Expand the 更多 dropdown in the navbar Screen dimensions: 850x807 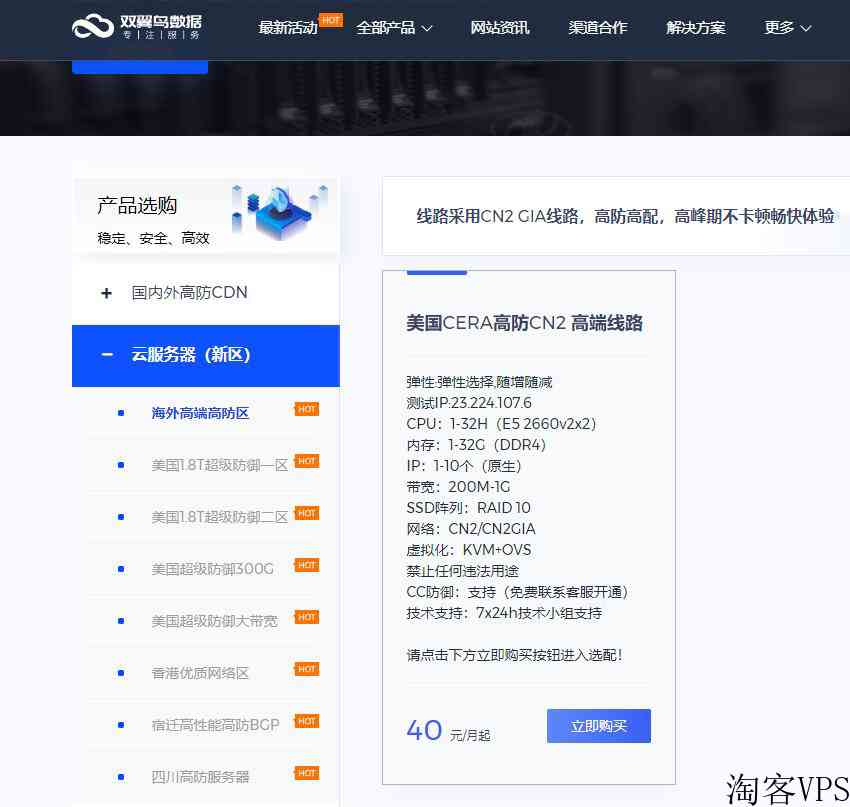pyautogui.click(x=788, y=28)
